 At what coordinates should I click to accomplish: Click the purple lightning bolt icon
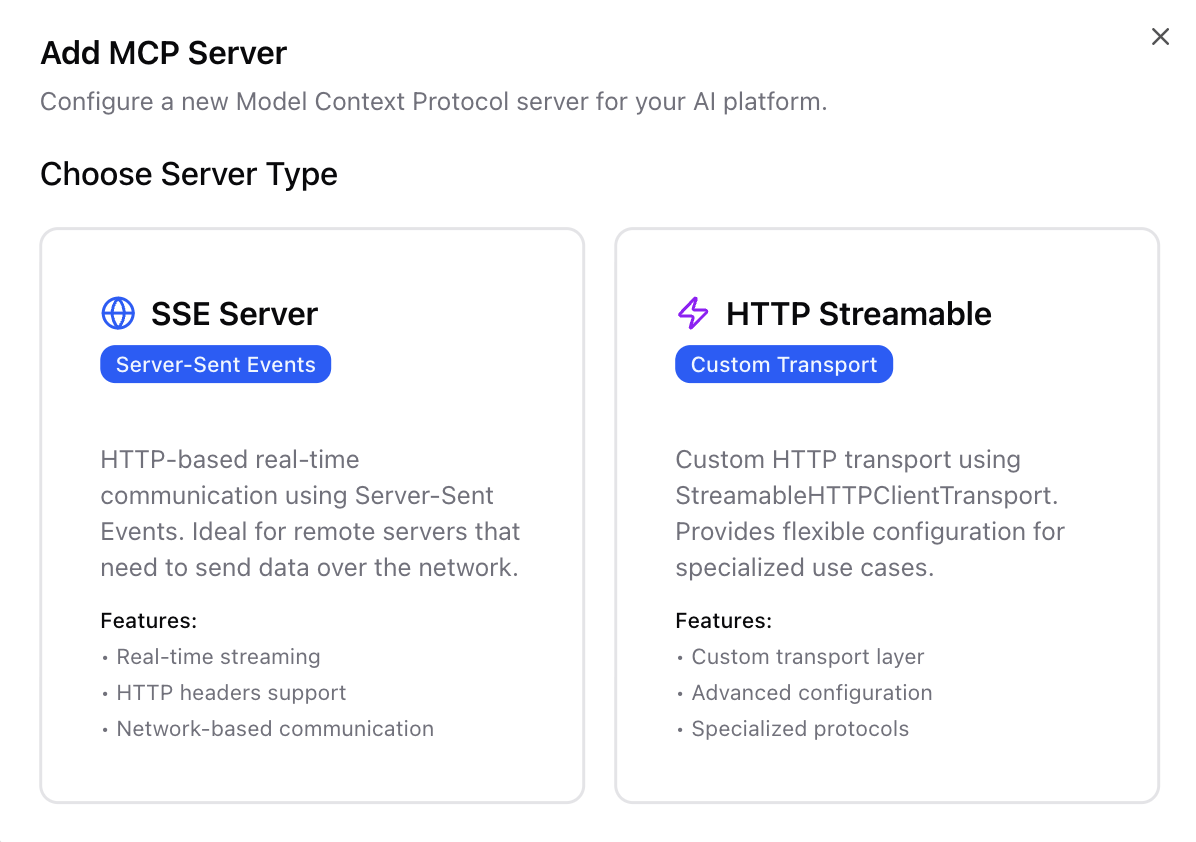691,313
